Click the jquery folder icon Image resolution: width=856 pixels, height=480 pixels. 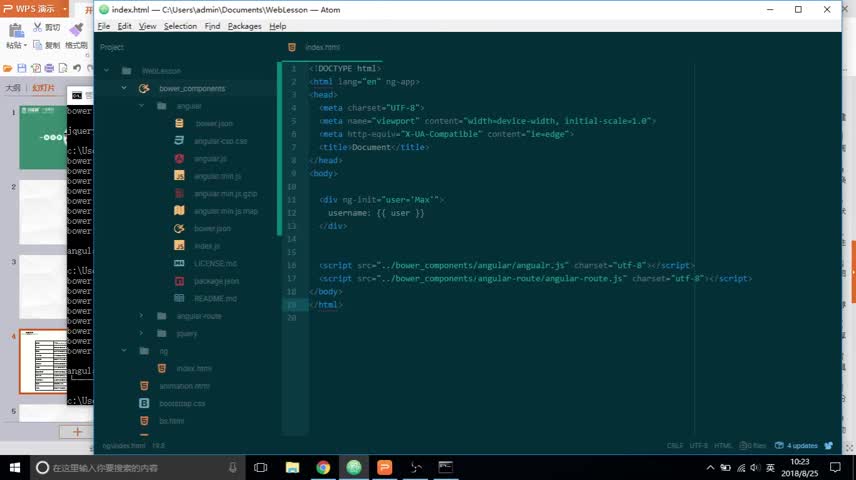(162, 333)
